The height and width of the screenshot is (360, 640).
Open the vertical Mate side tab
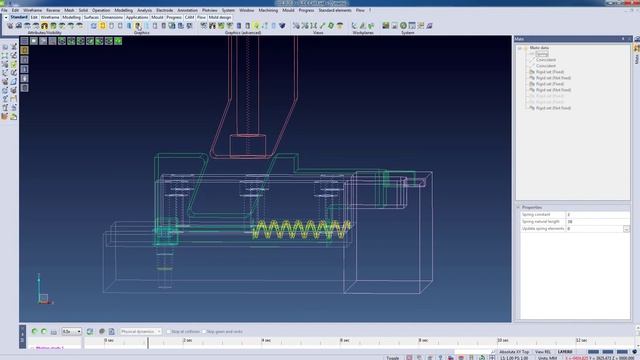pyautogui.click(x=636, y=58)
